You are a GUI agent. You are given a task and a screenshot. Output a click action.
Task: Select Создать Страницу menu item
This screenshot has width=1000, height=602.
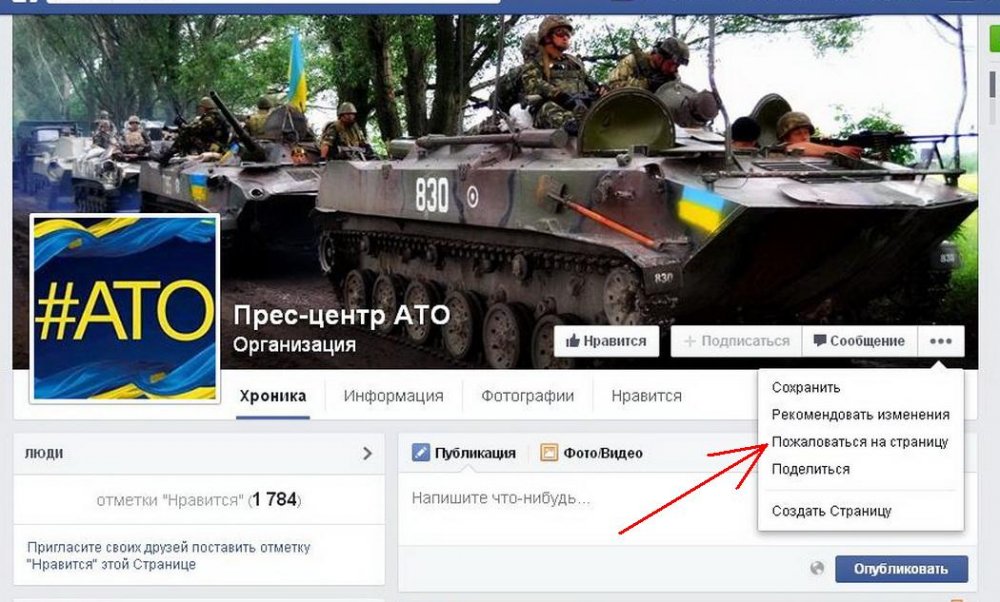pyautogui.click(x=831, y=511)
